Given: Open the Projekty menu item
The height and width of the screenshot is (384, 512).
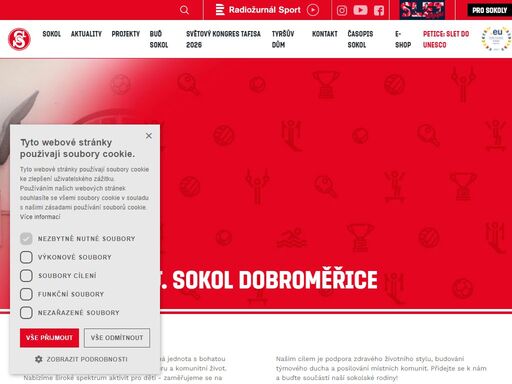Looking at the screenshot, I should (126, 34).
